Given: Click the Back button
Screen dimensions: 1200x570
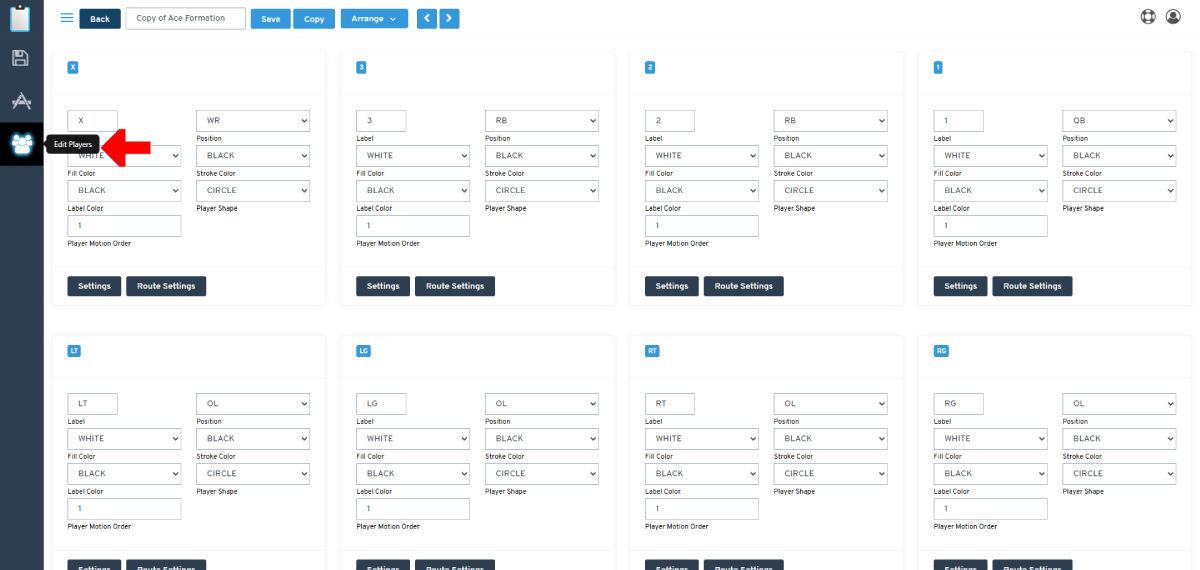Looking at the screenshot, I should (x=100, y=18).
